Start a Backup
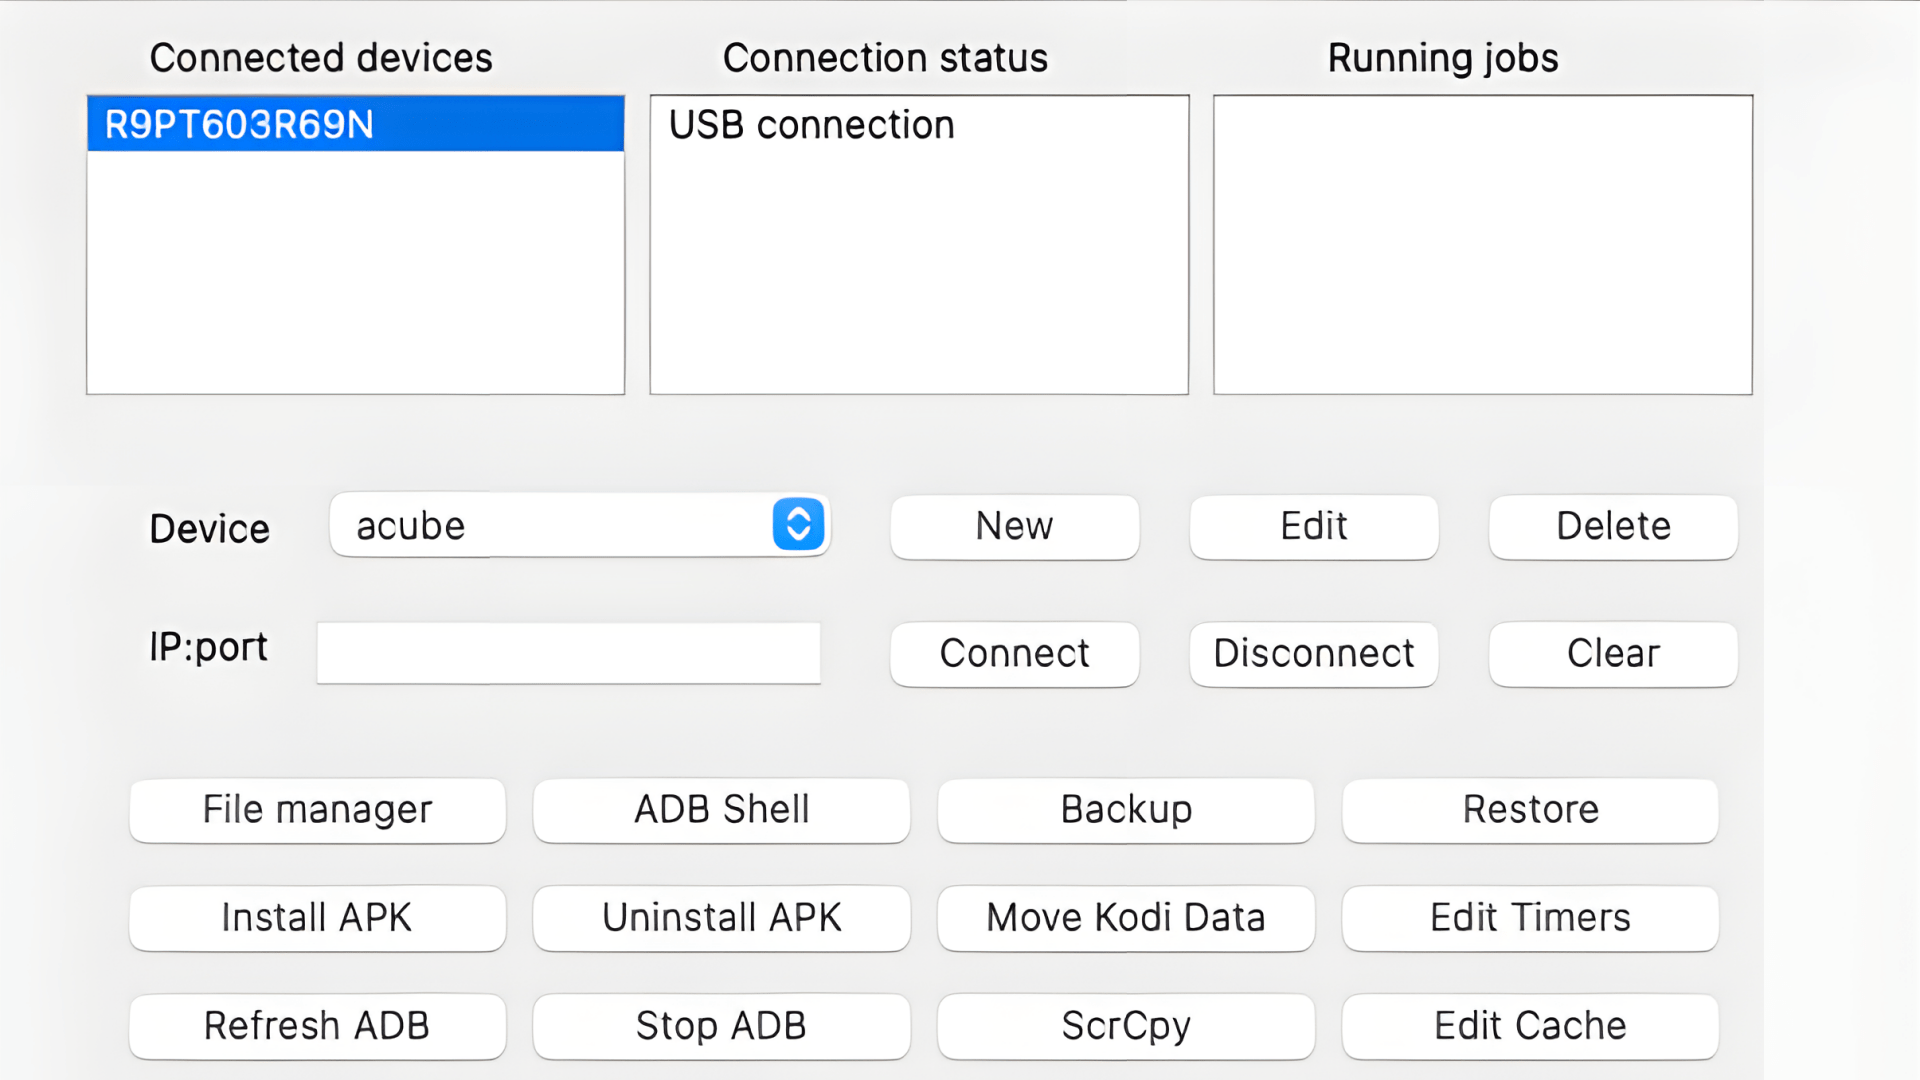The height and width of the screenshot is (1080, 1920). (x=1125, y=810)
